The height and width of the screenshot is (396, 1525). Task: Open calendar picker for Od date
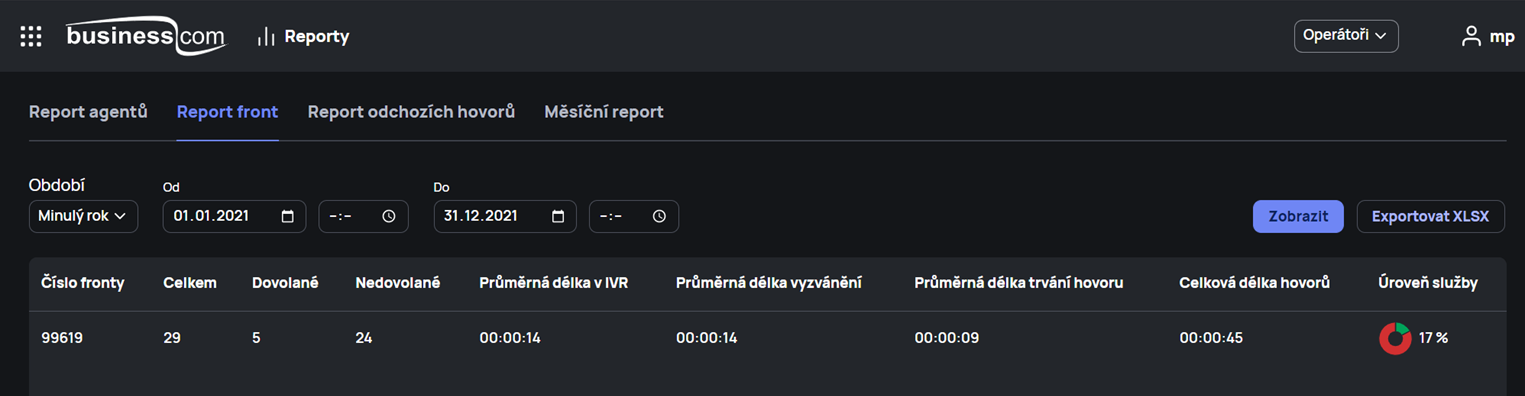point(288,216)
